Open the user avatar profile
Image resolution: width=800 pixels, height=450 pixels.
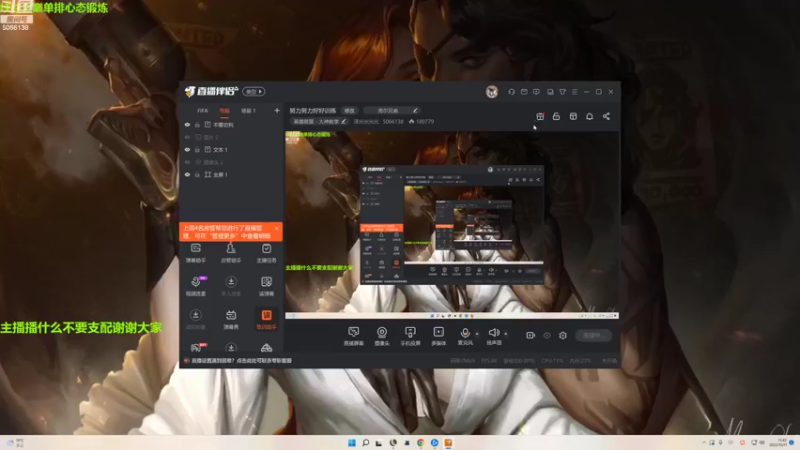(x=492, y=92)
